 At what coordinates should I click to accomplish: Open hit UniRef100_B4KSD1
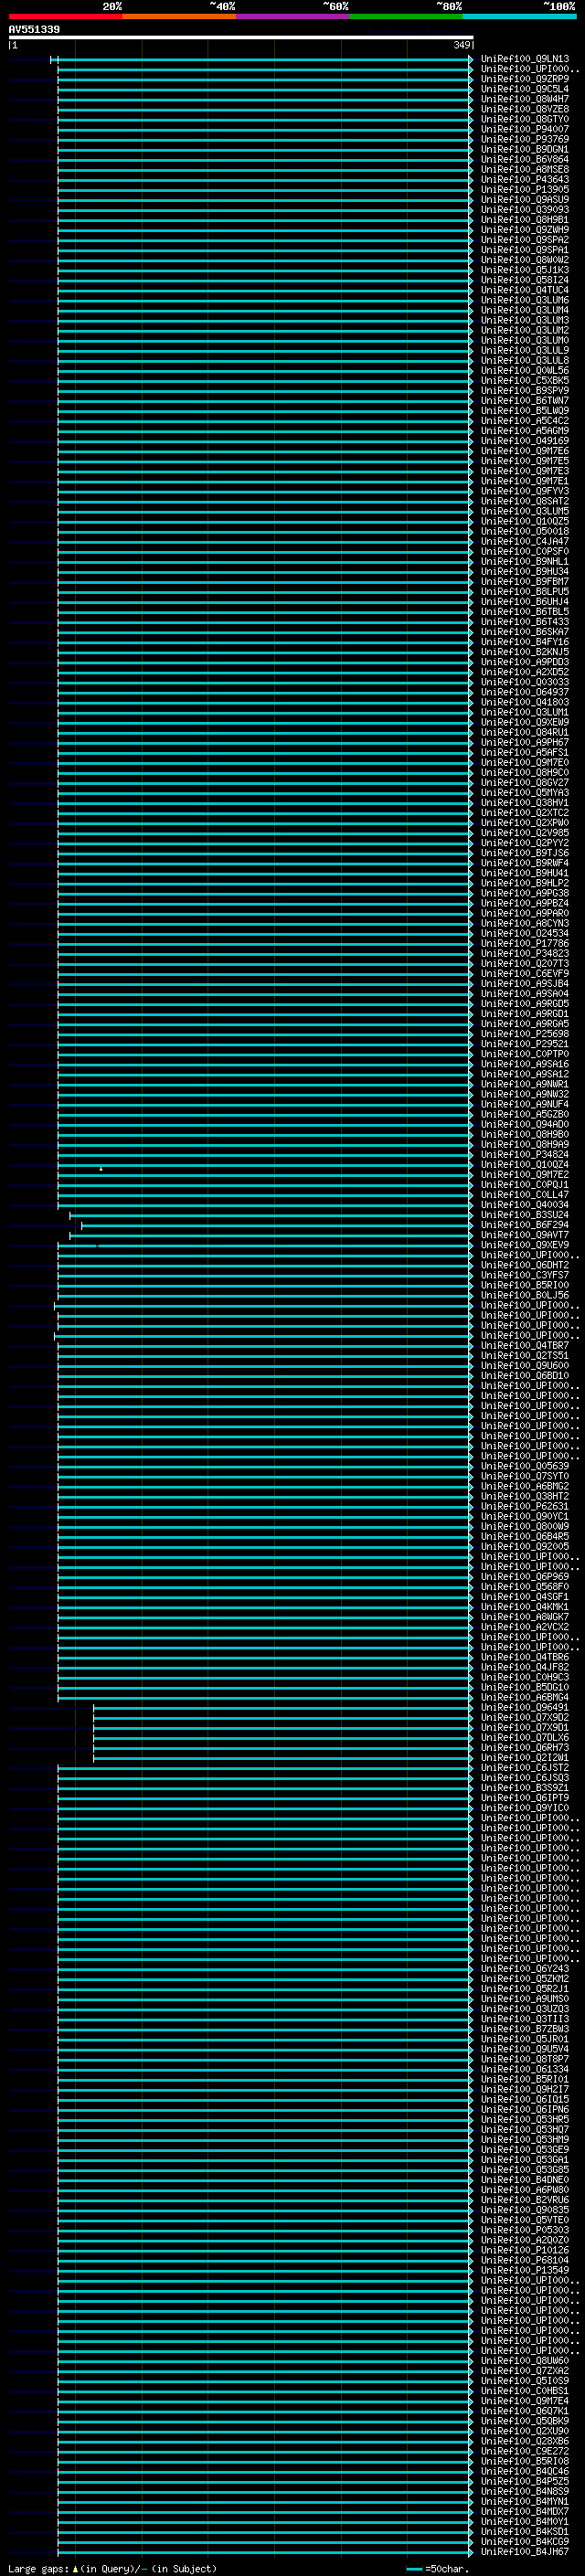click(x=524, y=2531)
